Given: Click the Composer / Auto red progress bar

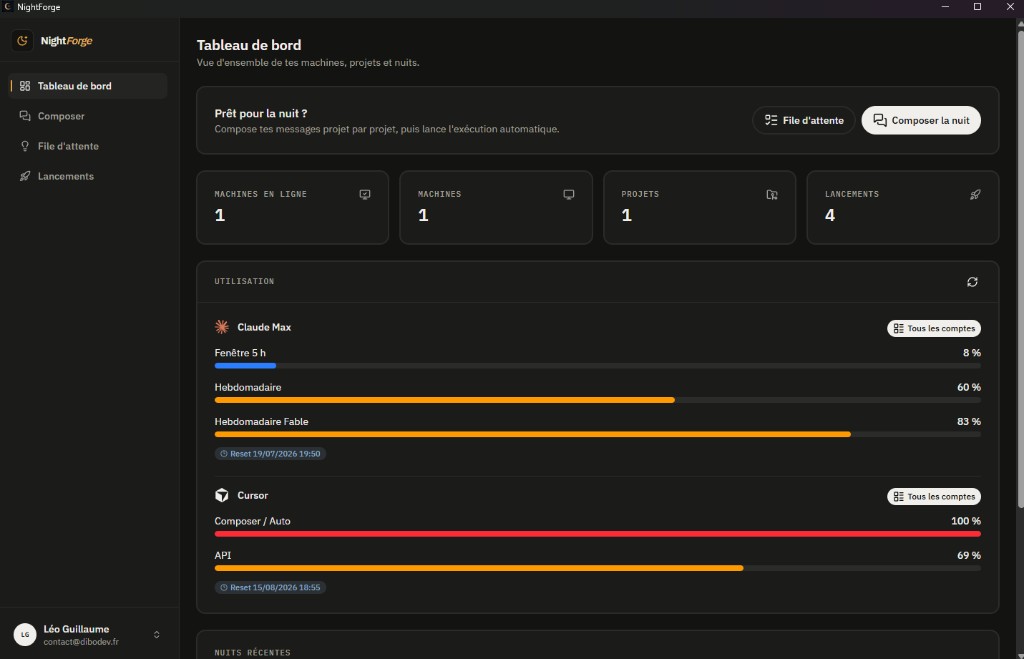Looking at the screenshot, I should point(598,534).
